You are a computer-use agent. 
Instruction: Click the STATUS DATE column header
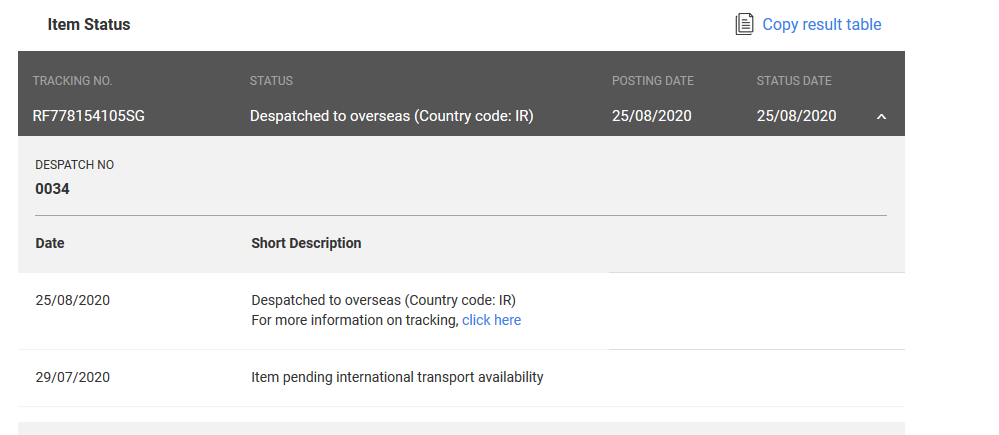[x=794, y=81]
